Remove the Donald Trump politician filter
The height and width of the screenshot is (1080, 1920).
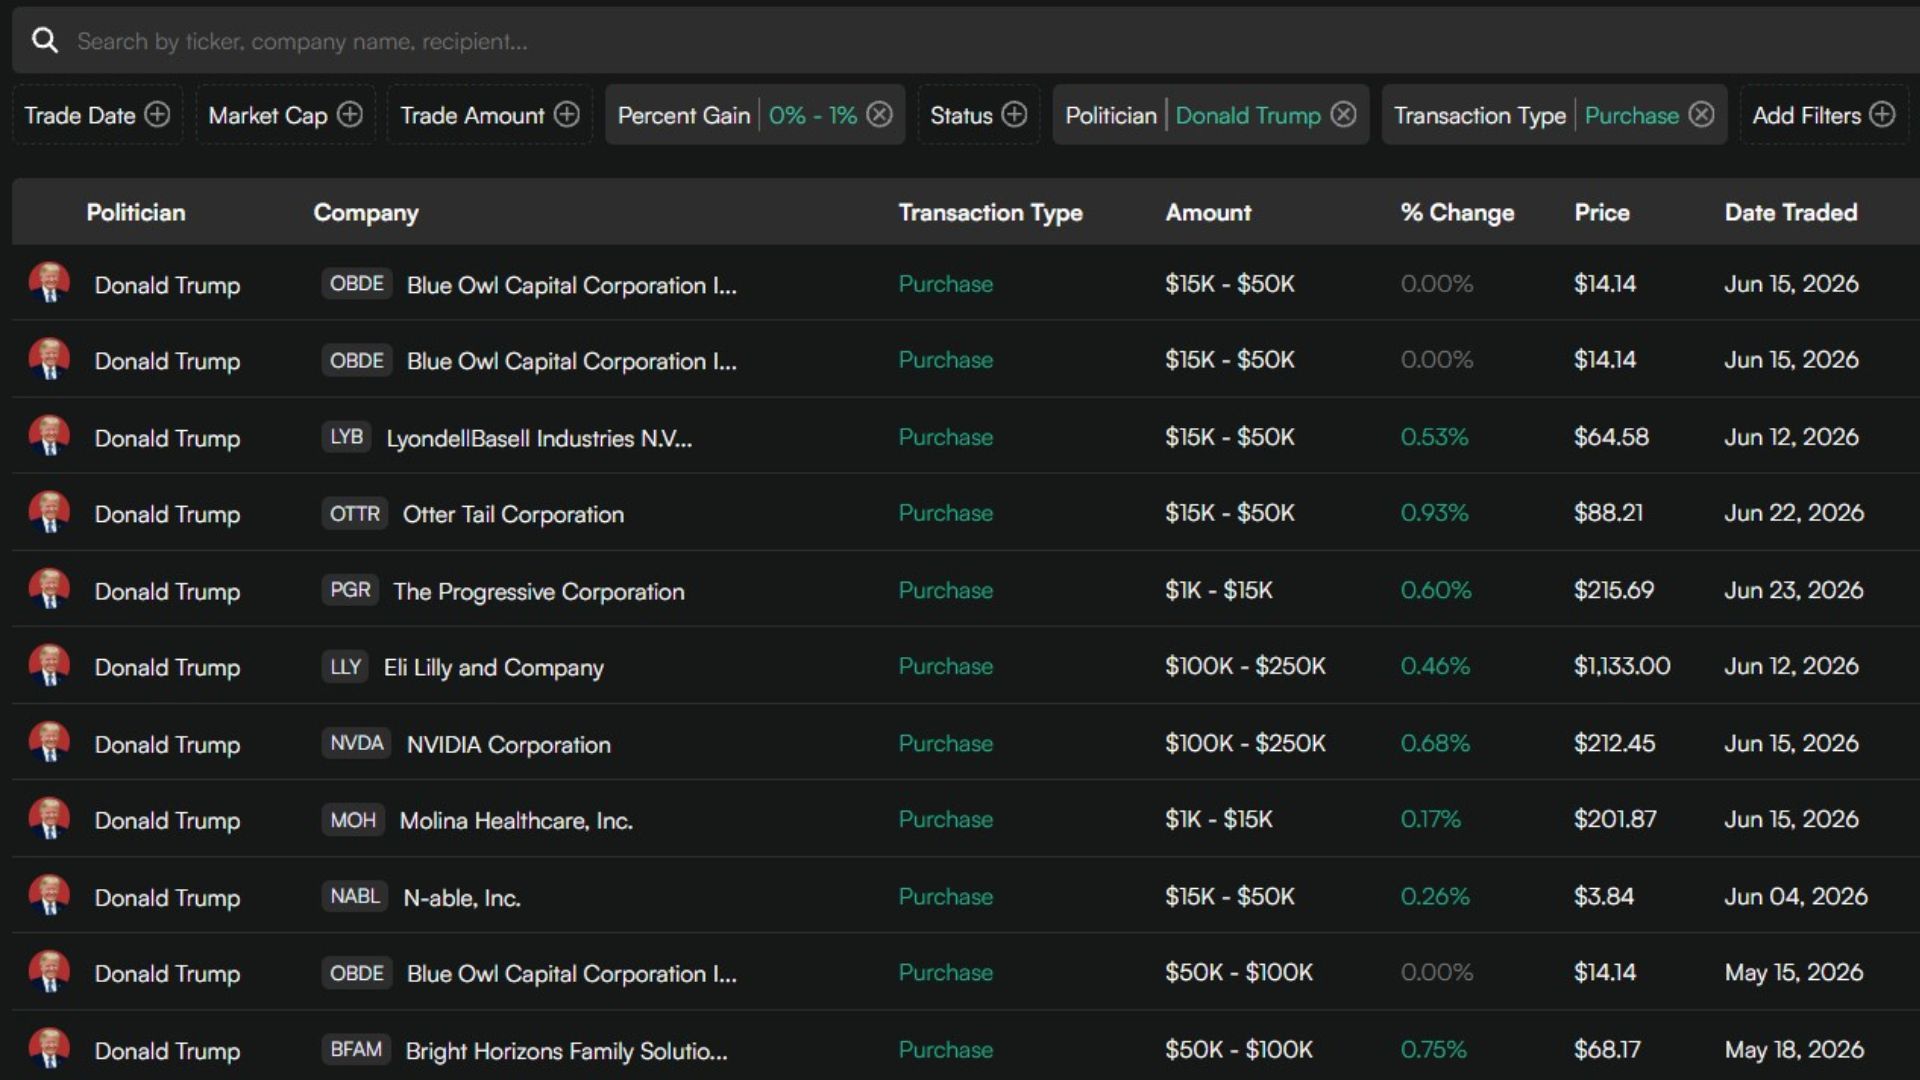pyautogui.click(x=1344, y=115)
